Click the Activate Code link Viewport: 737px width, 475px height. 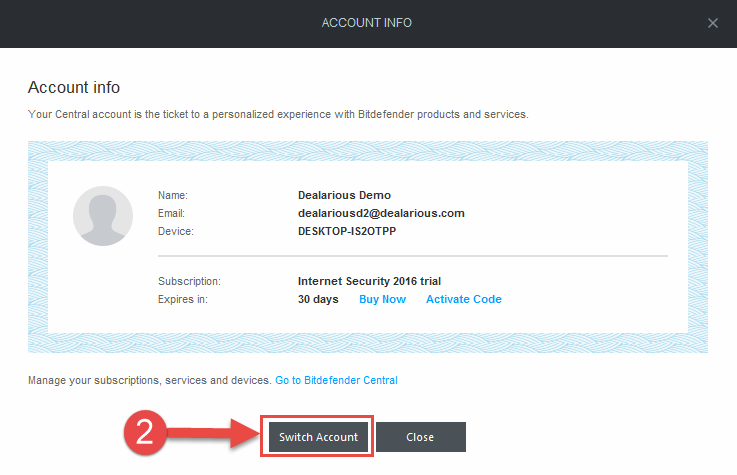[463, 299]
